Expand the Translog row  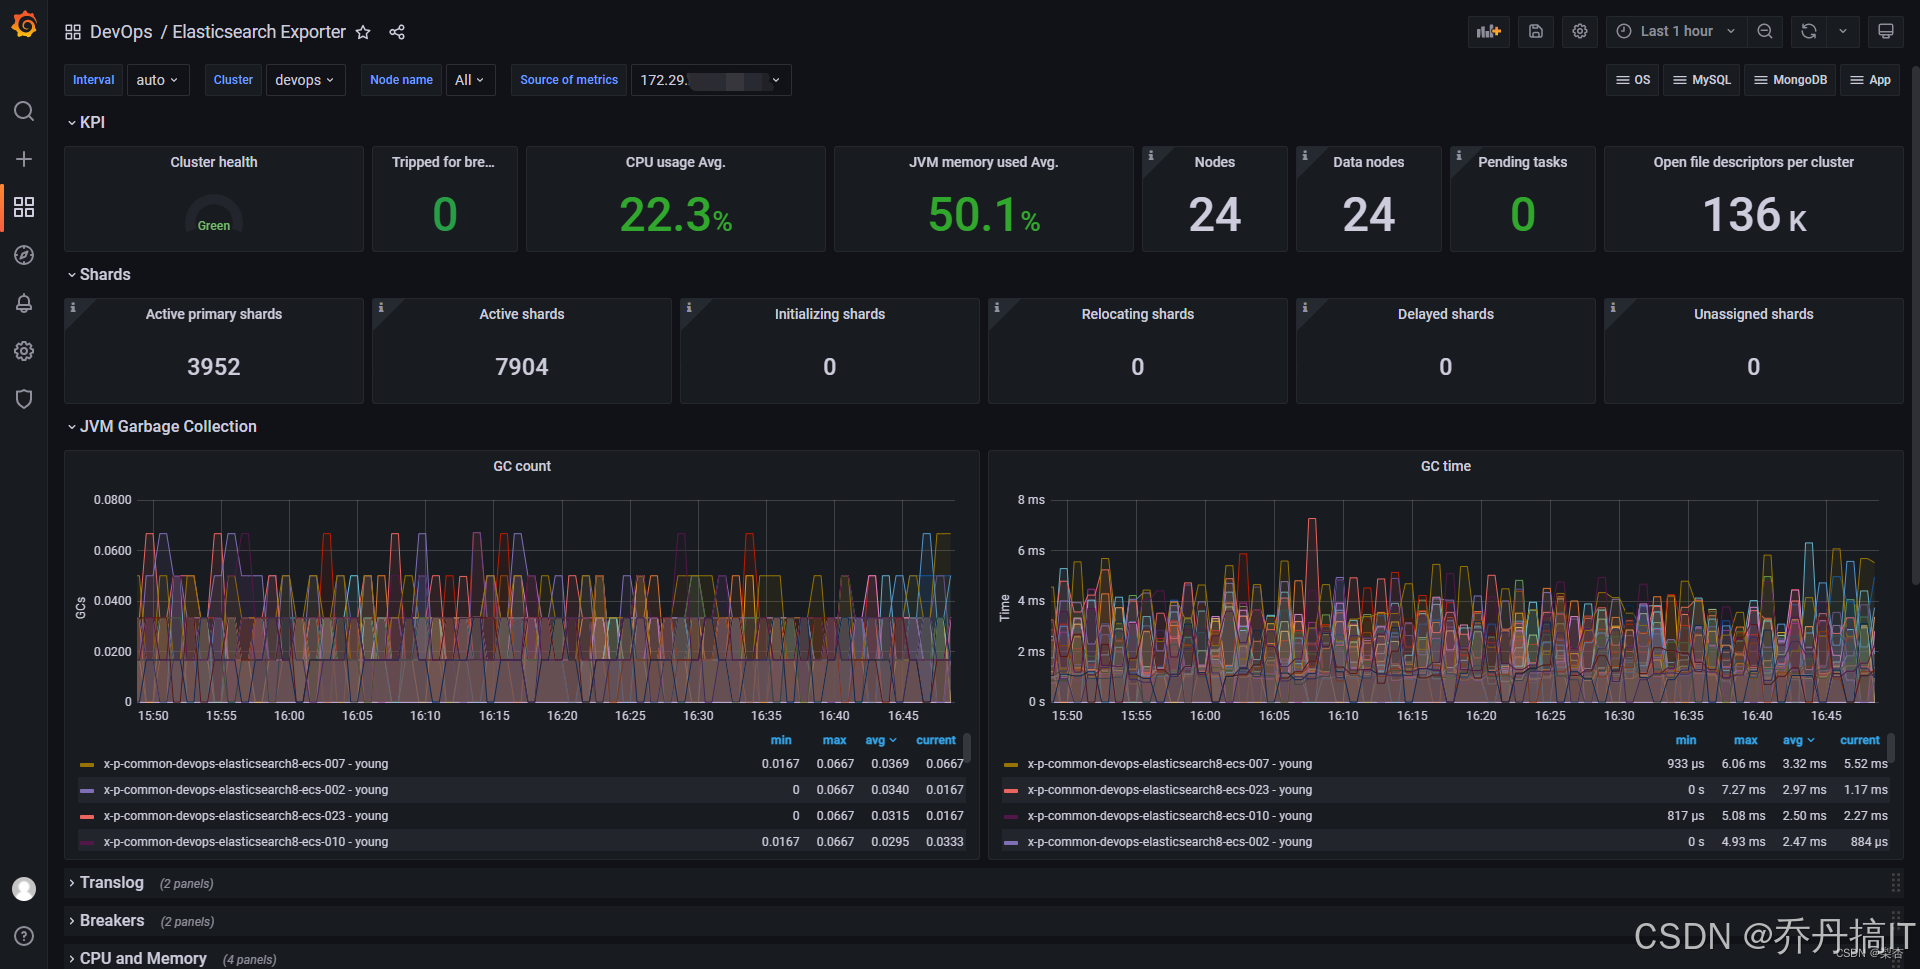(x=105, y=883)
